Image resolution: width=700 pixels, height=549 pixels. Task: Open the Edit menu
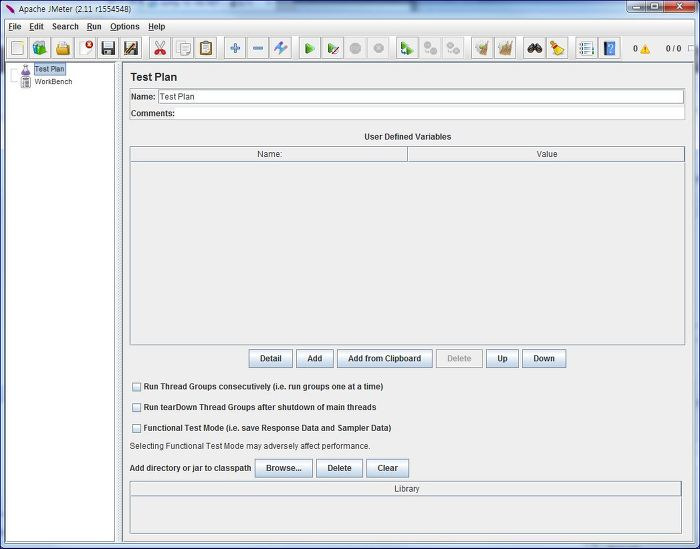click(36, 27)
